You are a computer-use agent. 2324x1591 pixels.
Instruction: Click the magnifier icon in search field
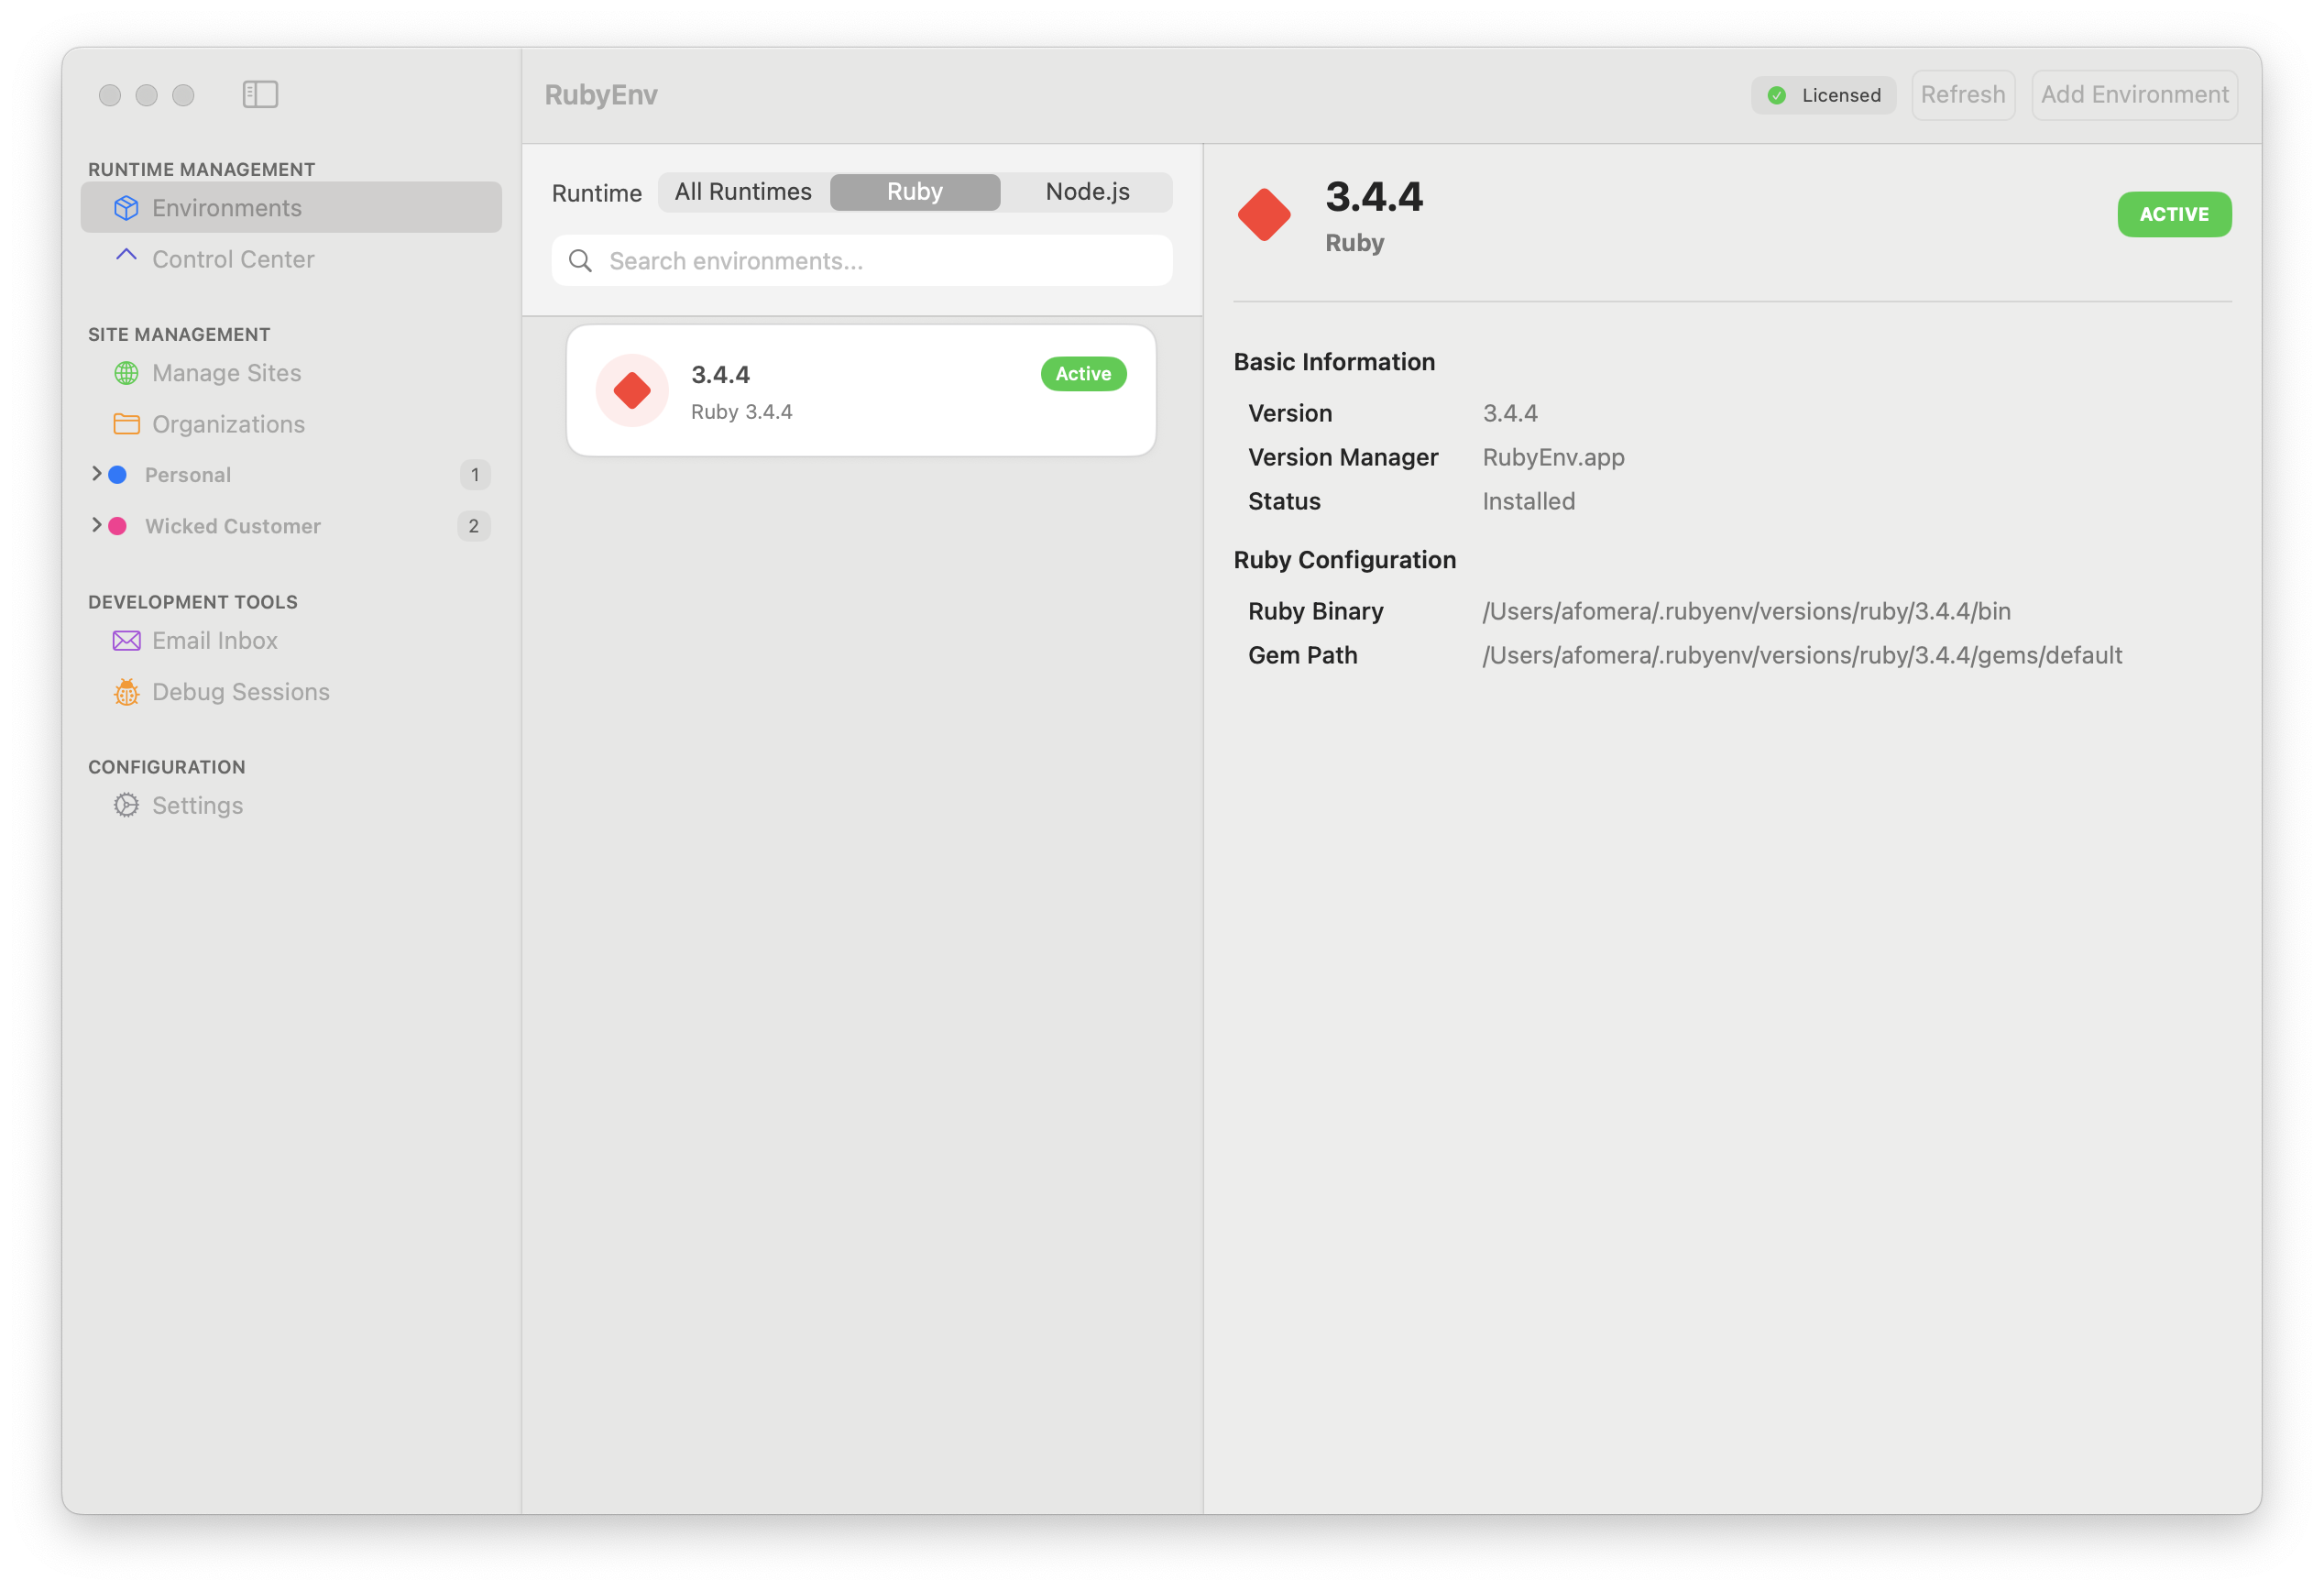coord(580,261)
